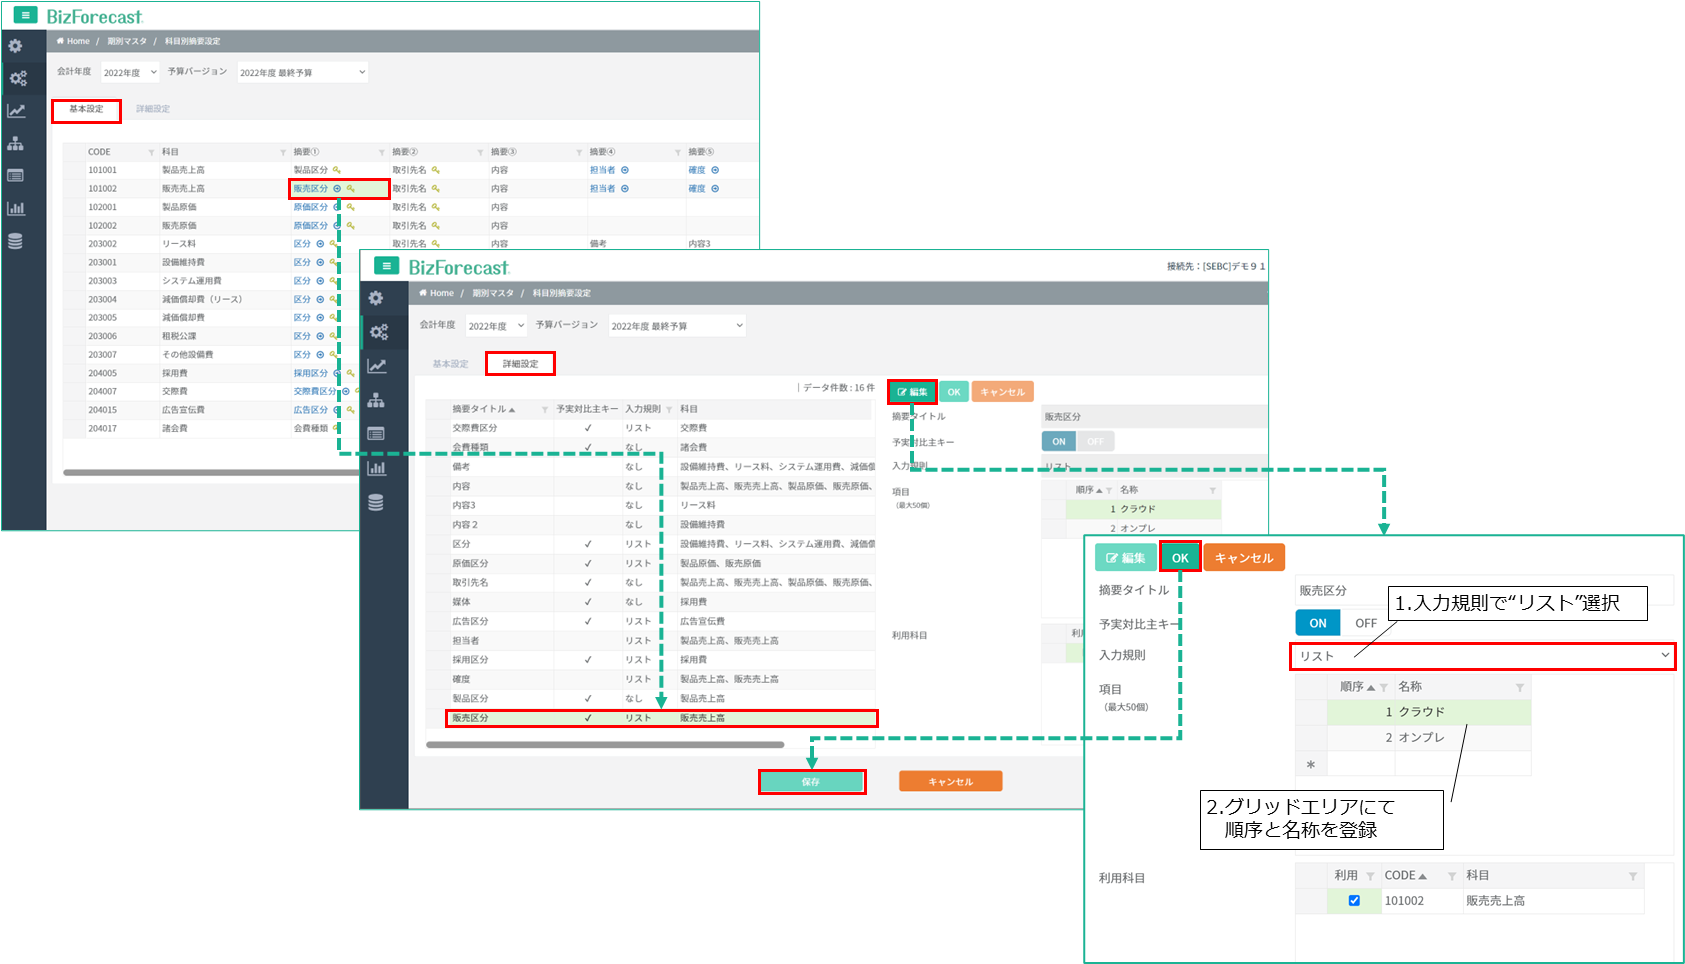Open the 摘要タイトル column filter icon
1685x964 pixels.
pos(545,410)
